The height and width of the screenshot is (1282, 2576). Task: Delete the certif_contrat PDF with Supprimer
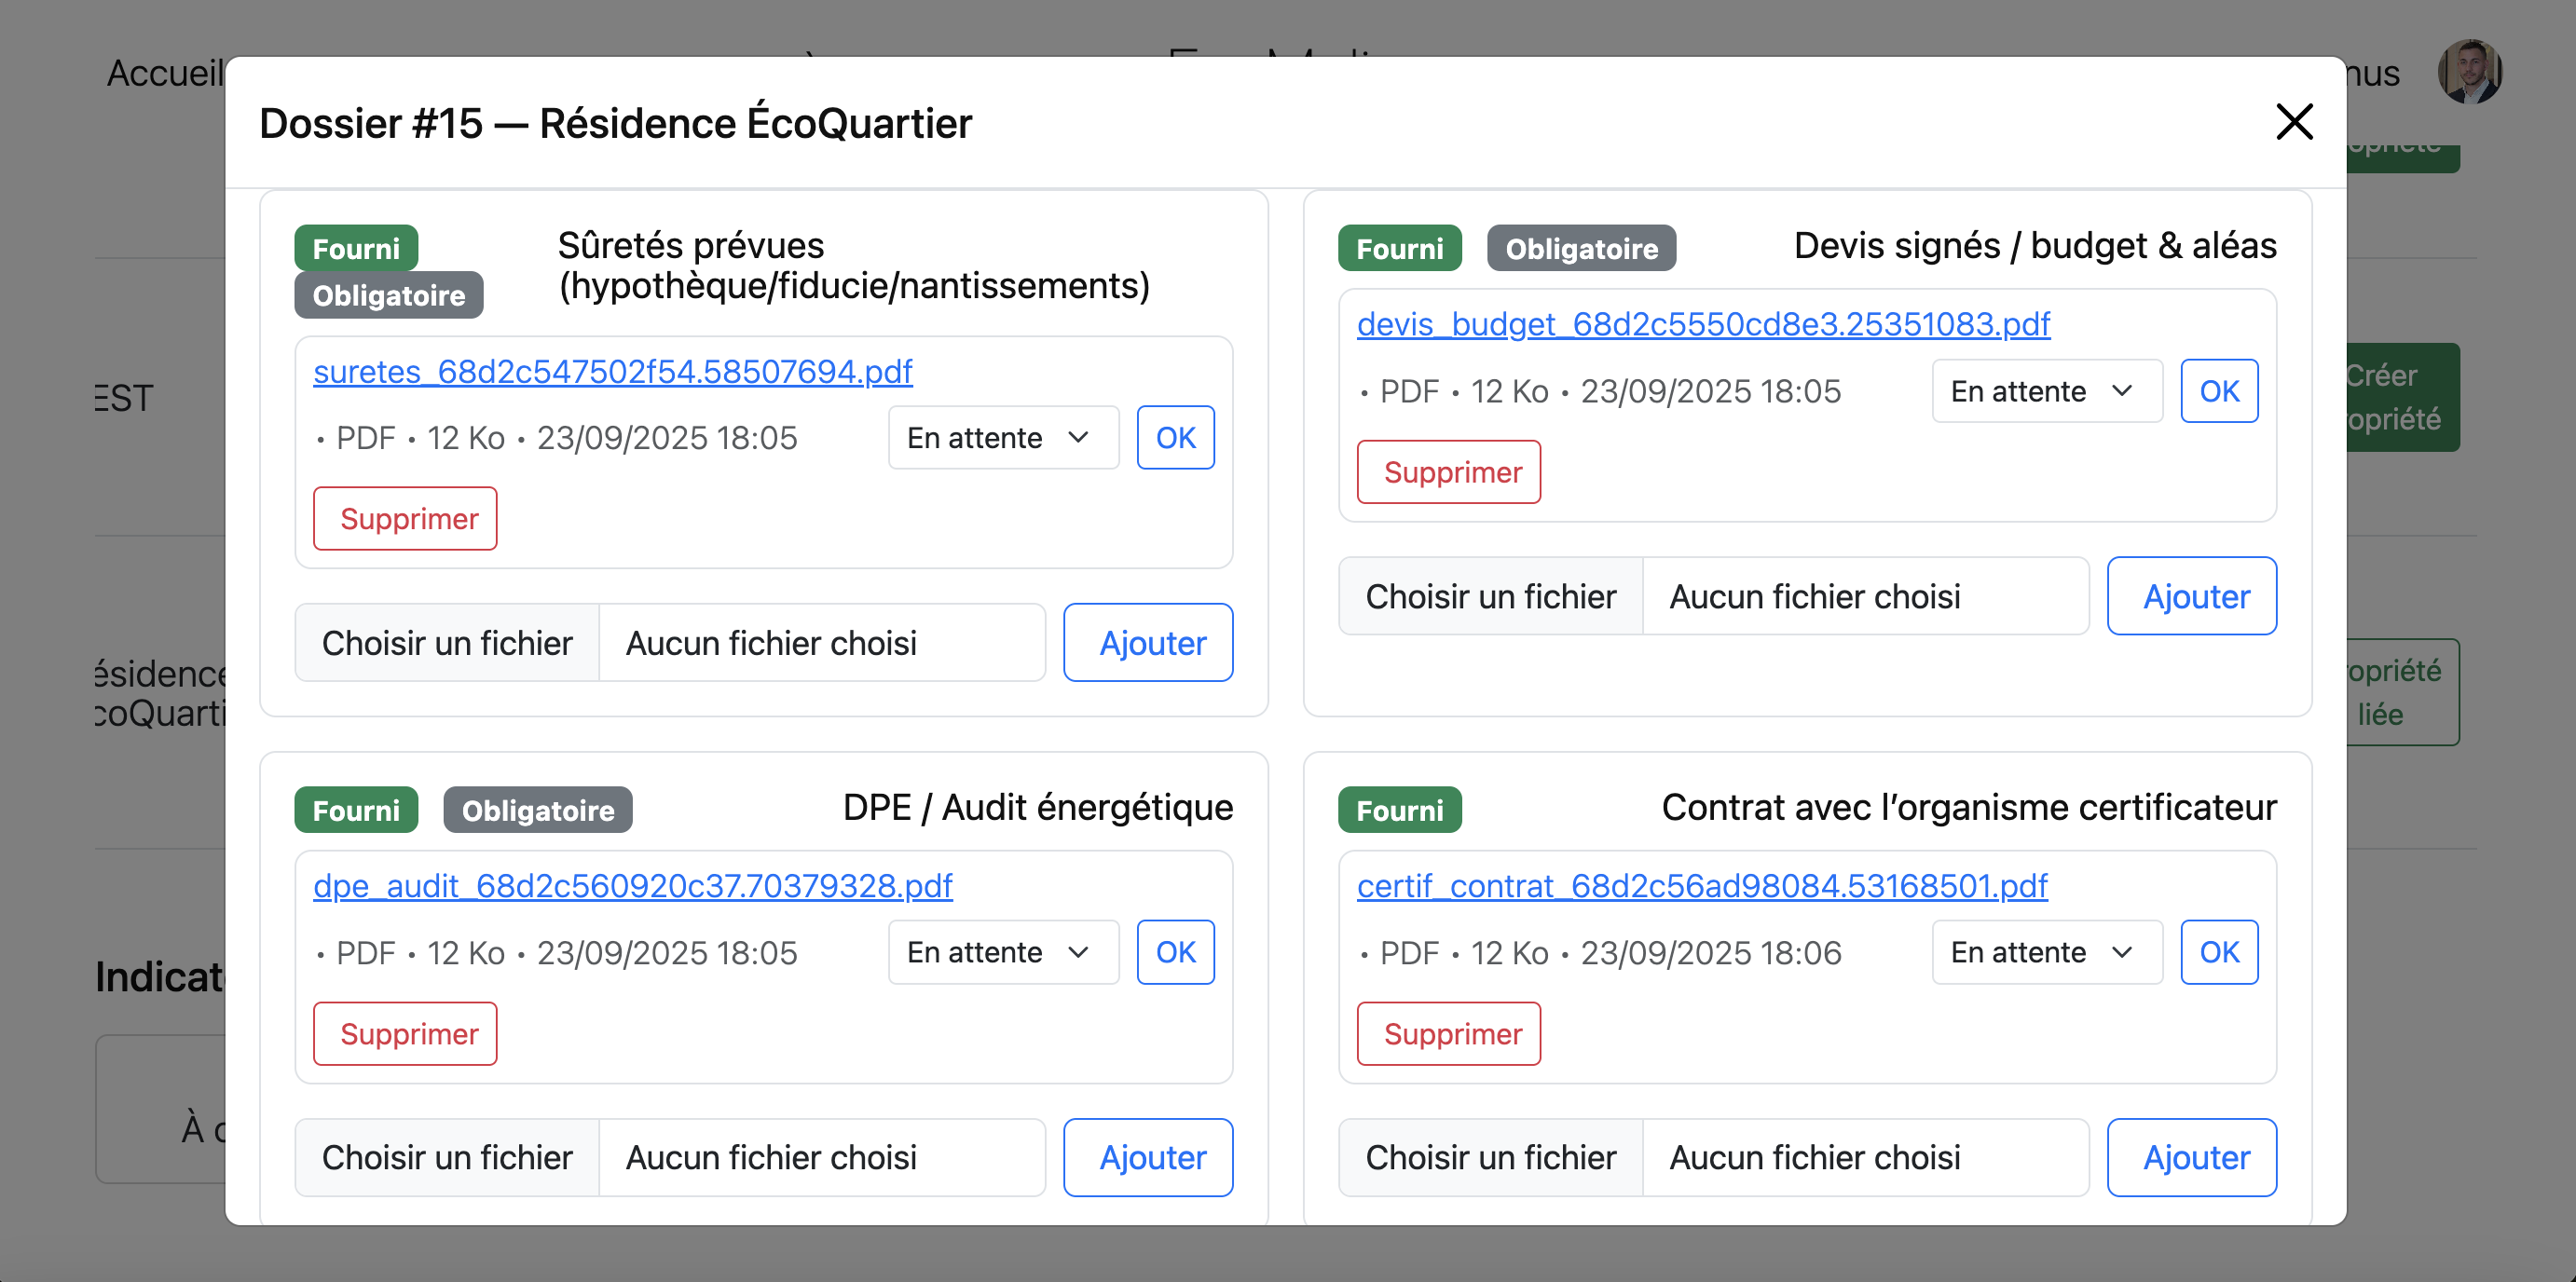coord(1449,1034)
